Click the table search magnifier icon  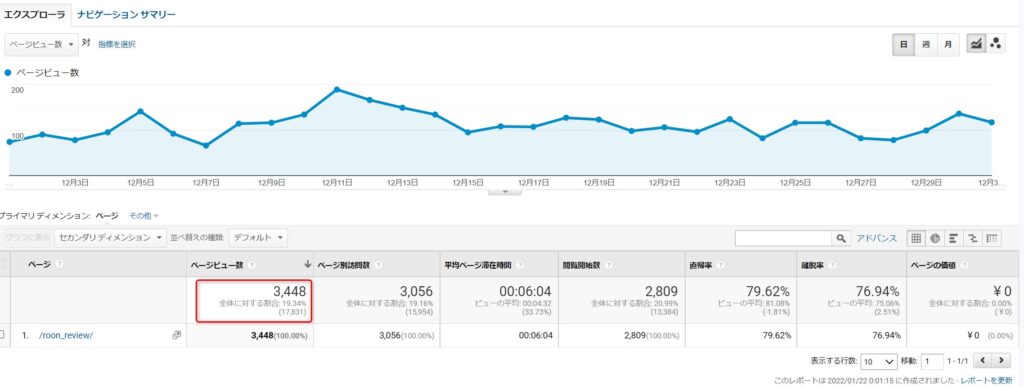[x=841, y=238]
